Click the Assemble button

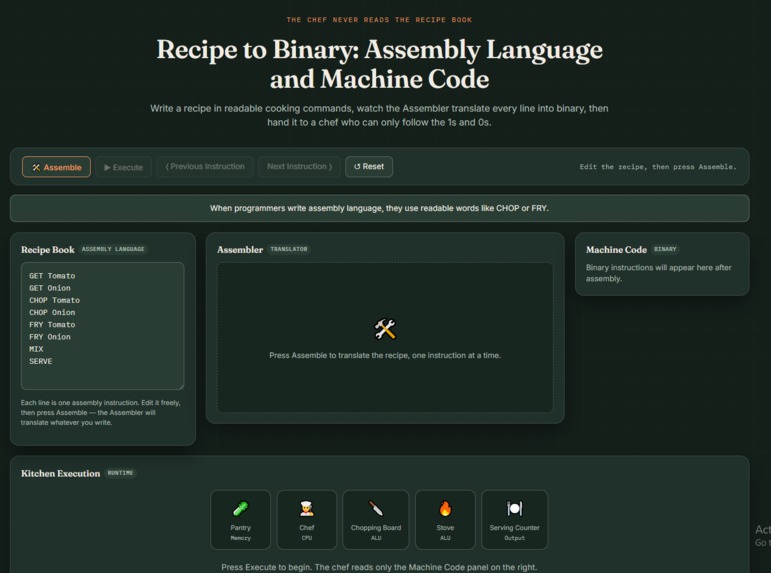56,167
